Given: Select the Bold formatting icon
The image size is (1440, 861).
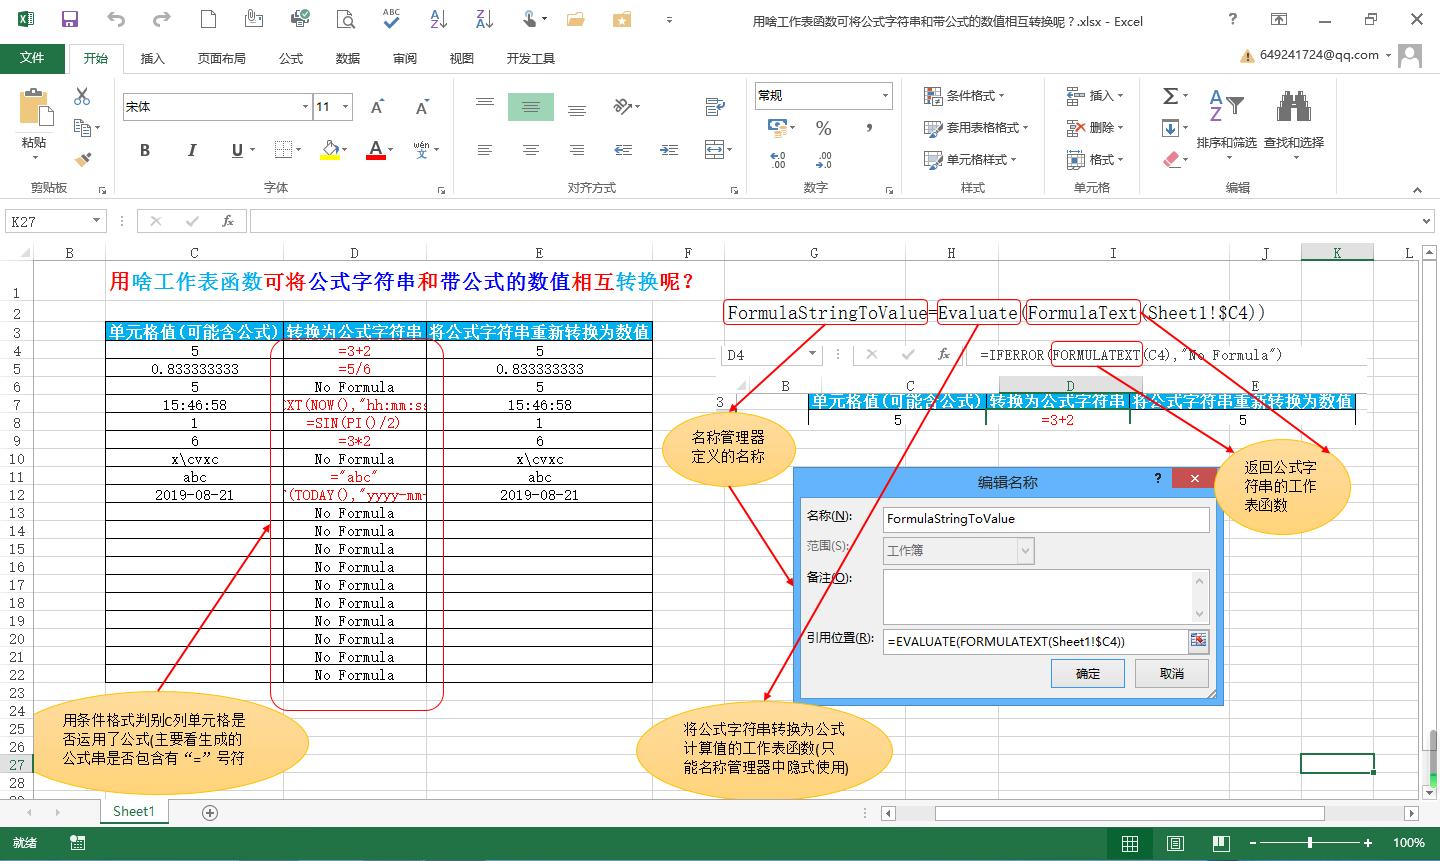Looking at the screenshot, I should (144, 150).
